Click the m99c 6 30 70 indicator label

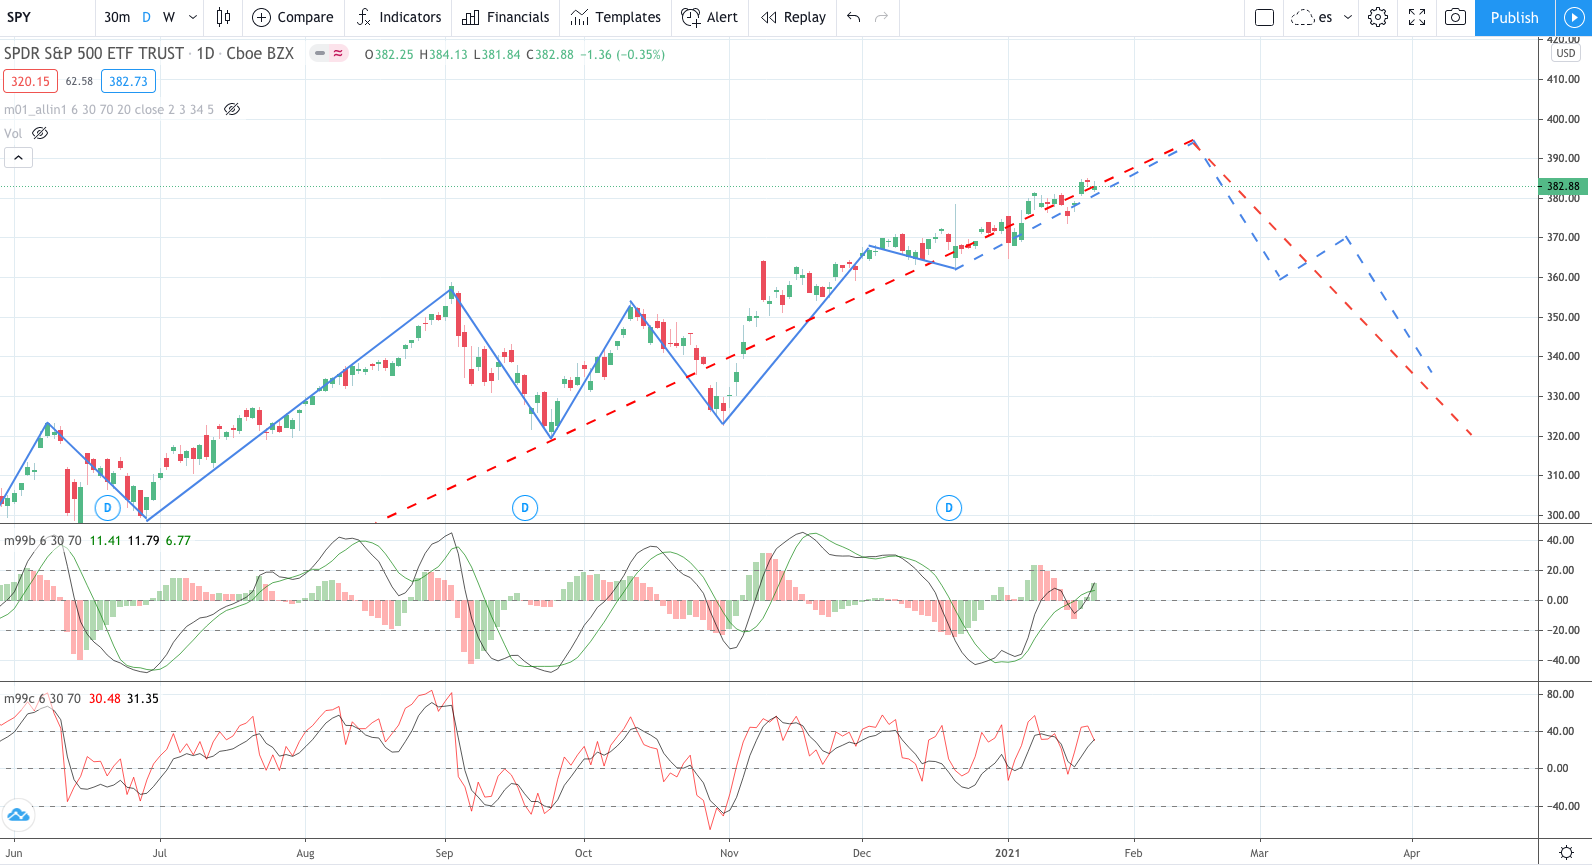pos(42,698)
